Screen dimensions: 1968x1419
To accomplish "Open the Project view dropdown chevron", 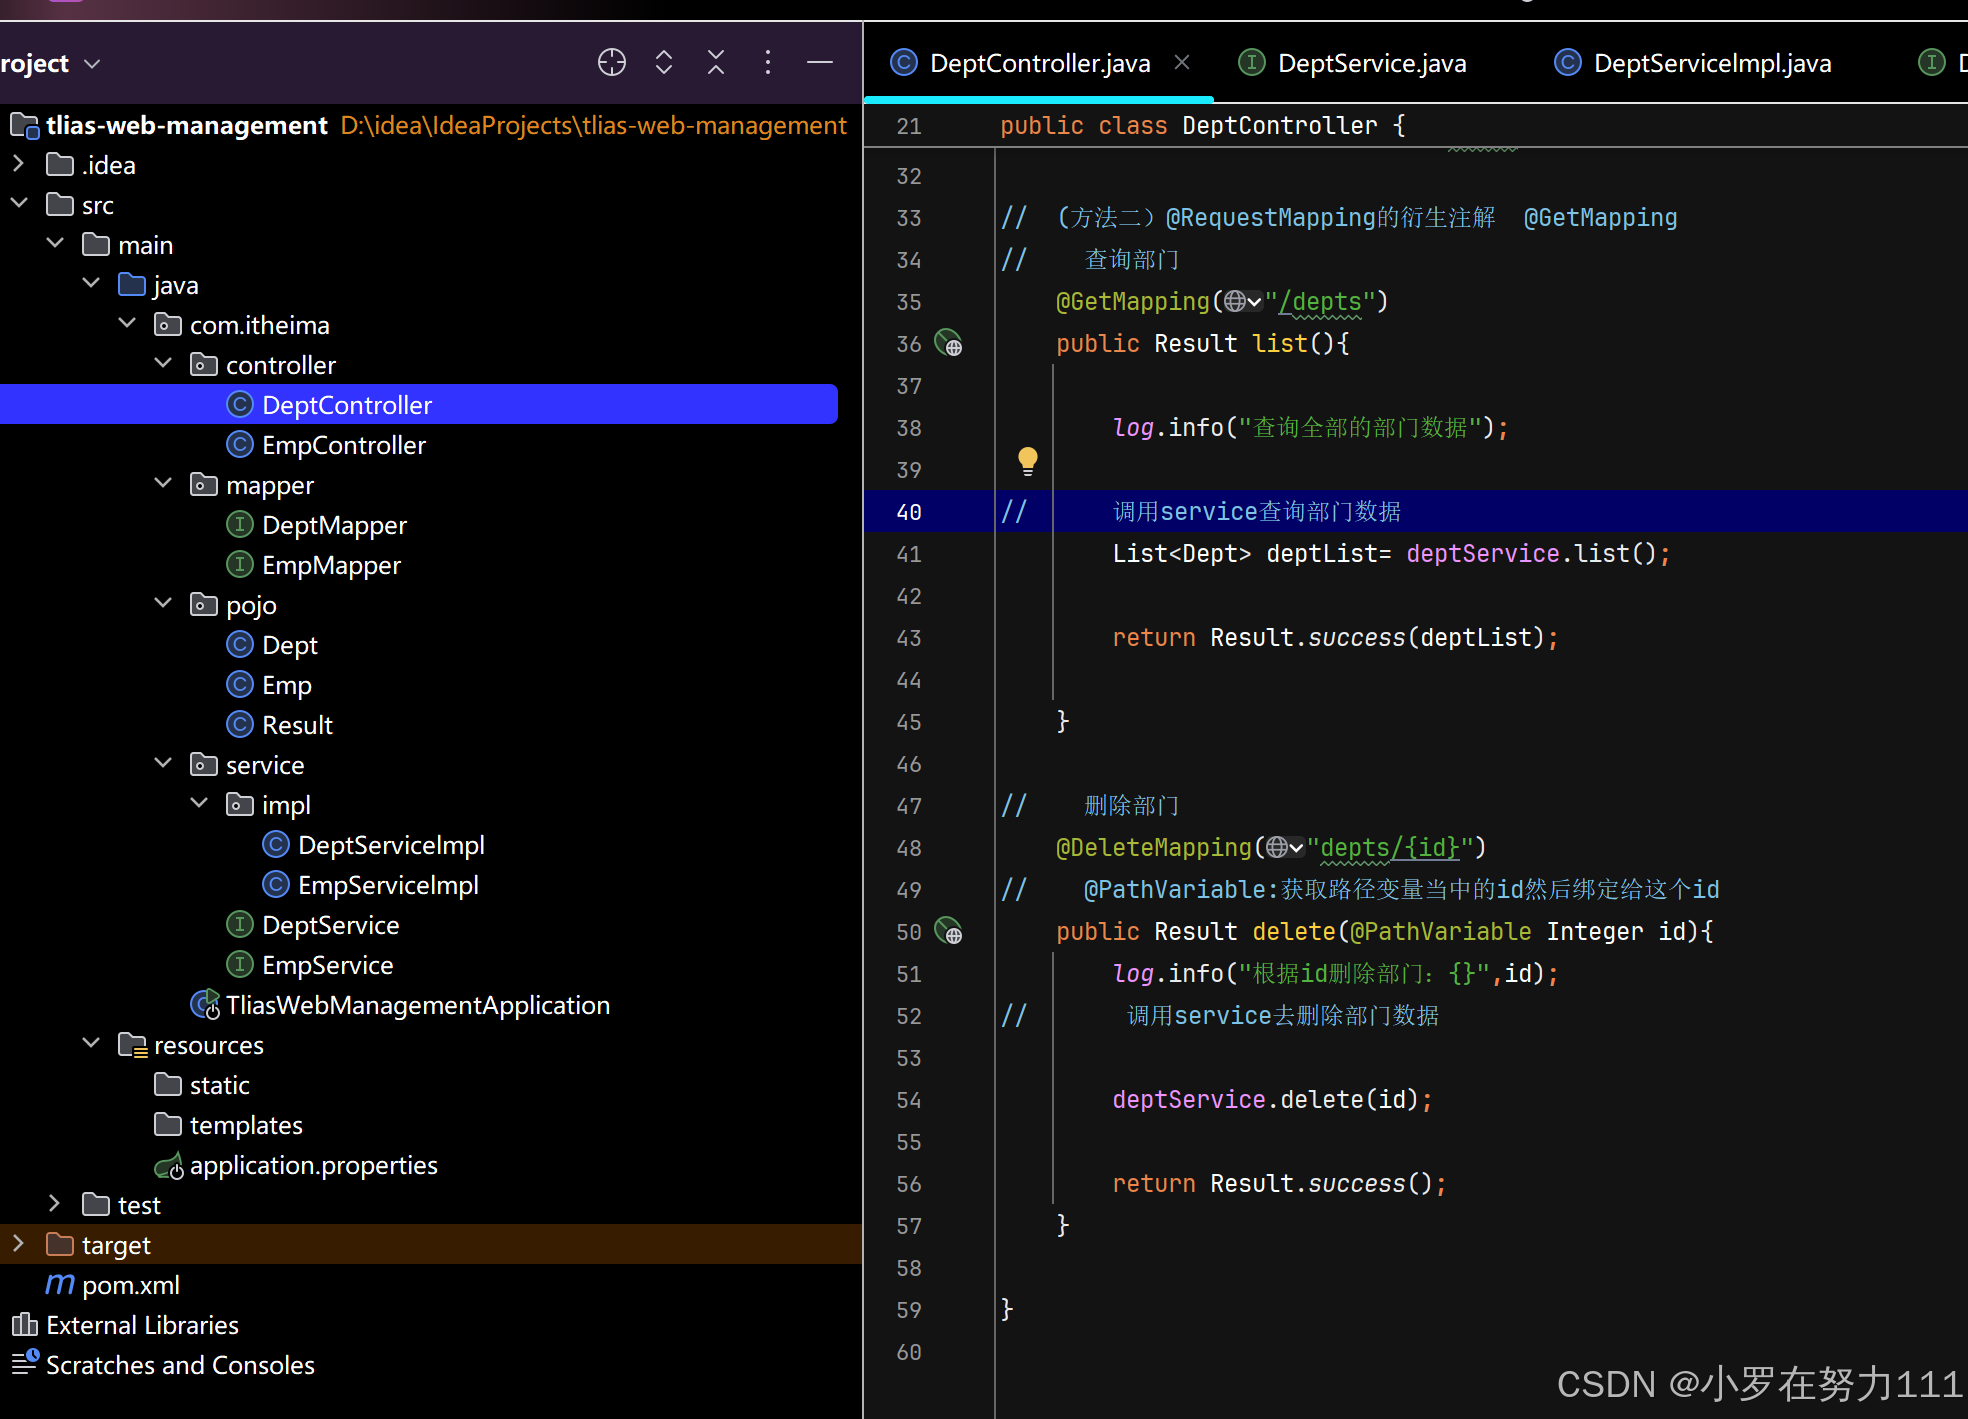I will [93, 64].
